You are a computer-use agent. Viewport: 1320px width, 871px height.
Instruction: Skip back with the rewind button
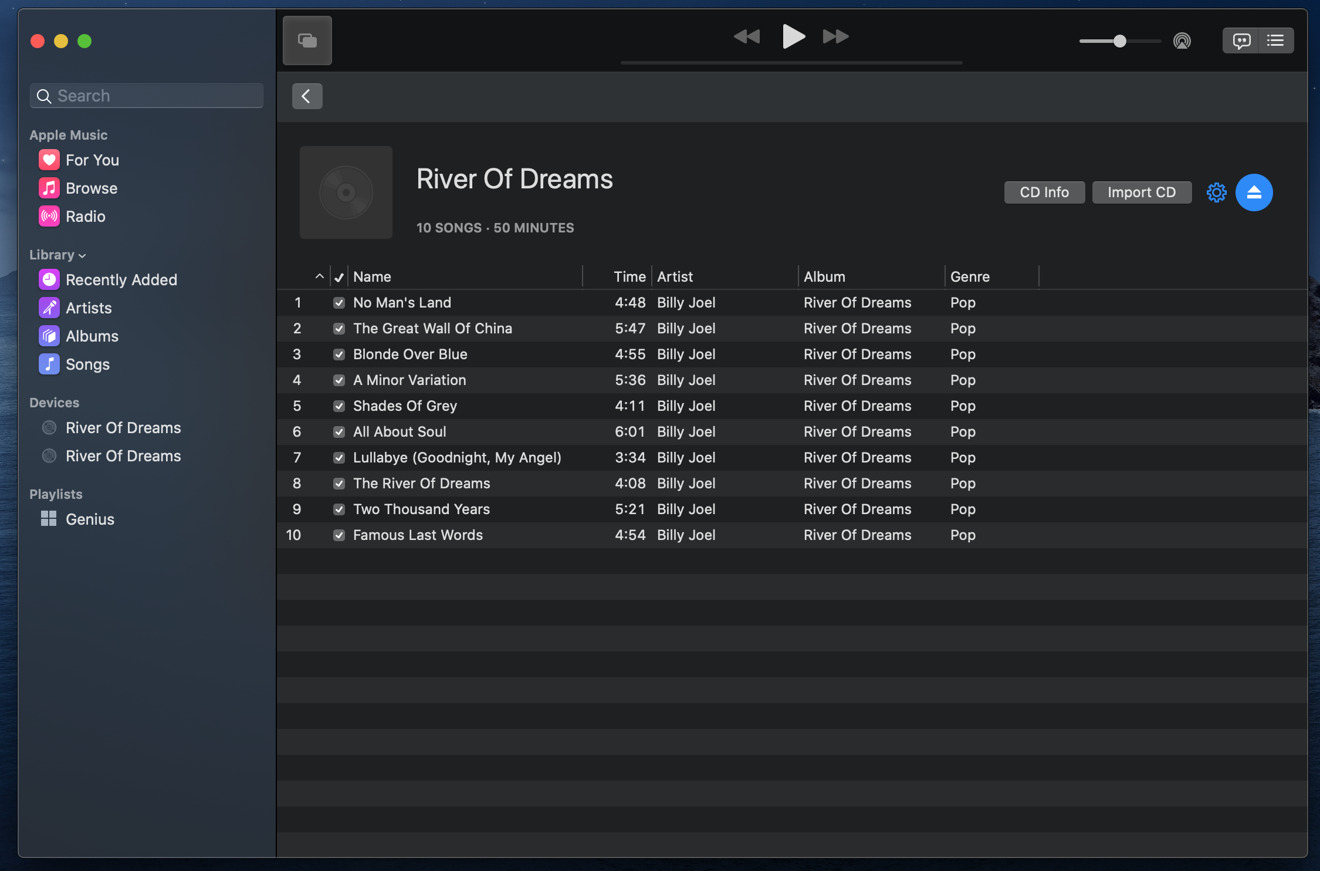tap(746, 37)
